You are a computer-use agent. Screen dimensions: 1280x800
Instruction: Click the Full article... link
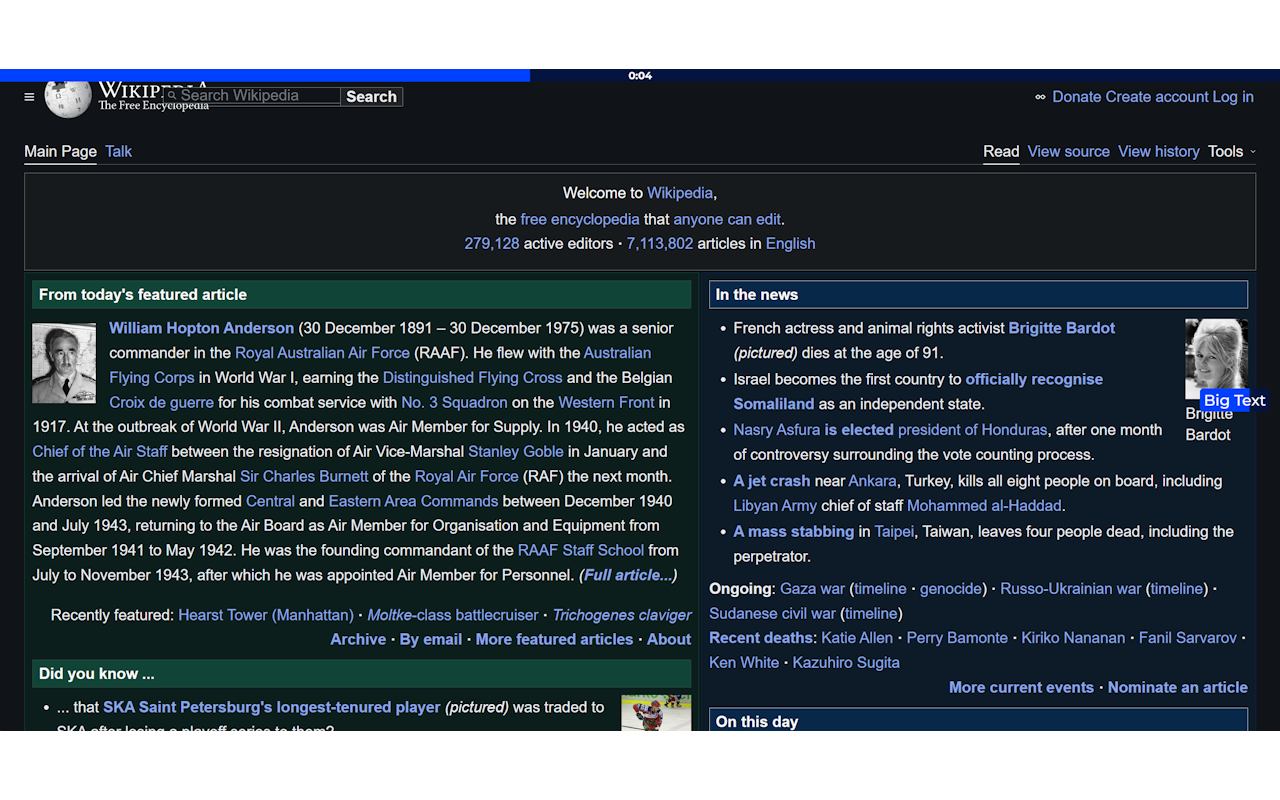(628, 575)
